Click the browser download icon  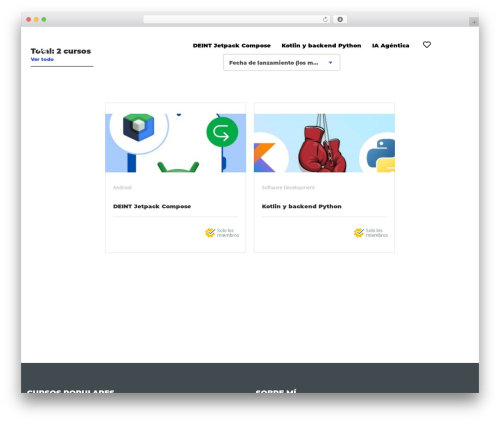[340, 20]
